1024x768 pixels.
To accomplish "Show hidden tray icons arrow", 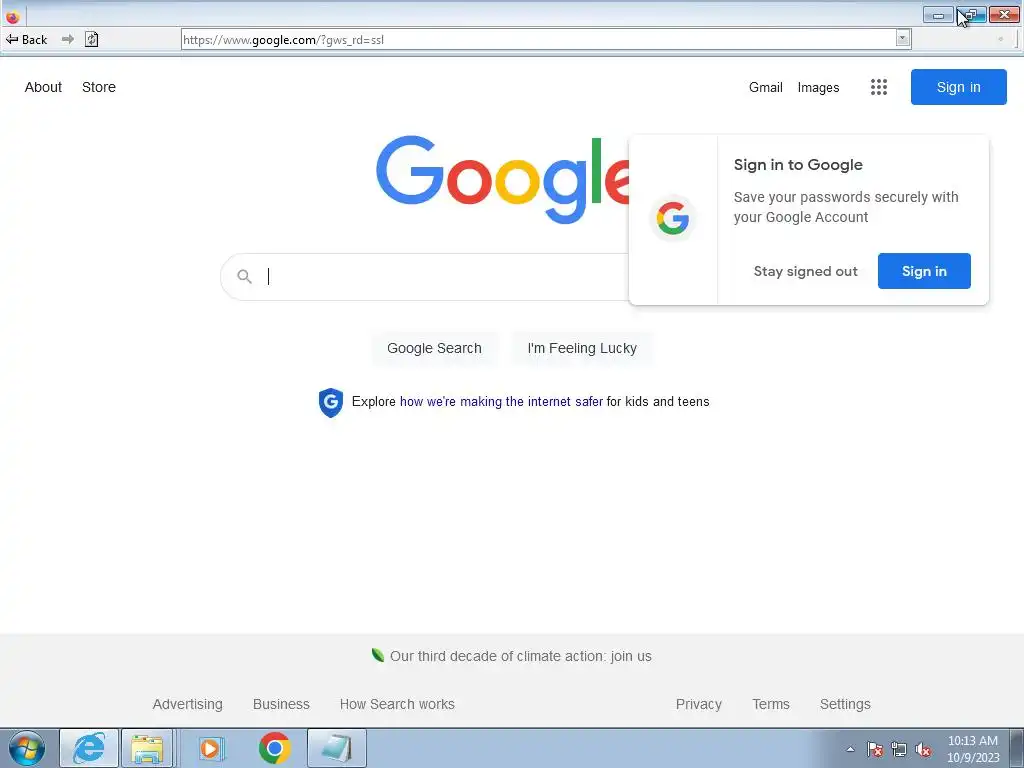I will (850, 749).
